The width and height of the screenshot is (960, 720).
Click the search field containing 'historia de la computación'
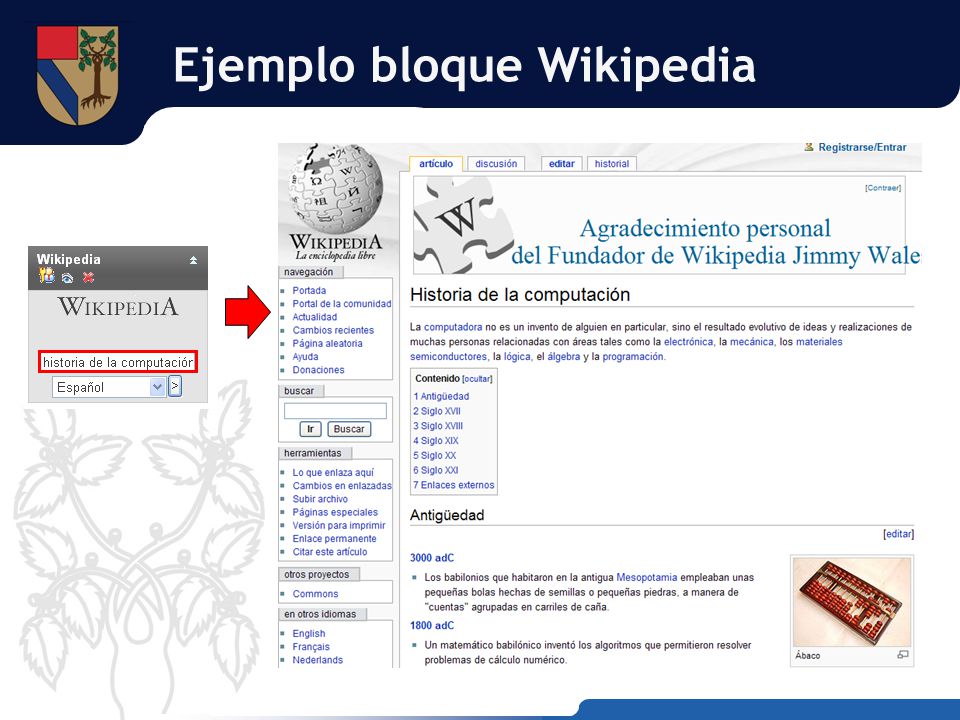click(x=118, y=362)
